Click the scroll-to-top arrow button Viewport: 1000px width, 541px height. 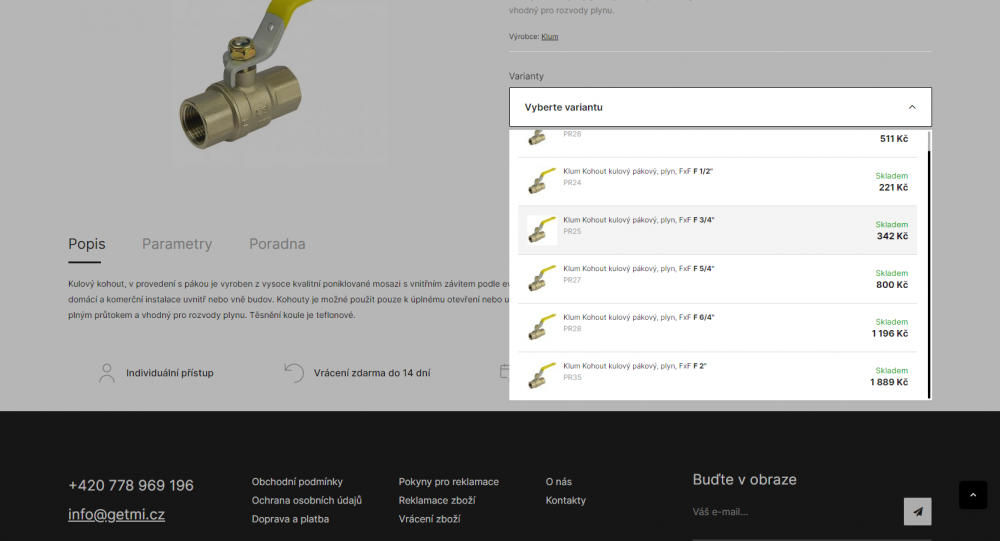973,495
